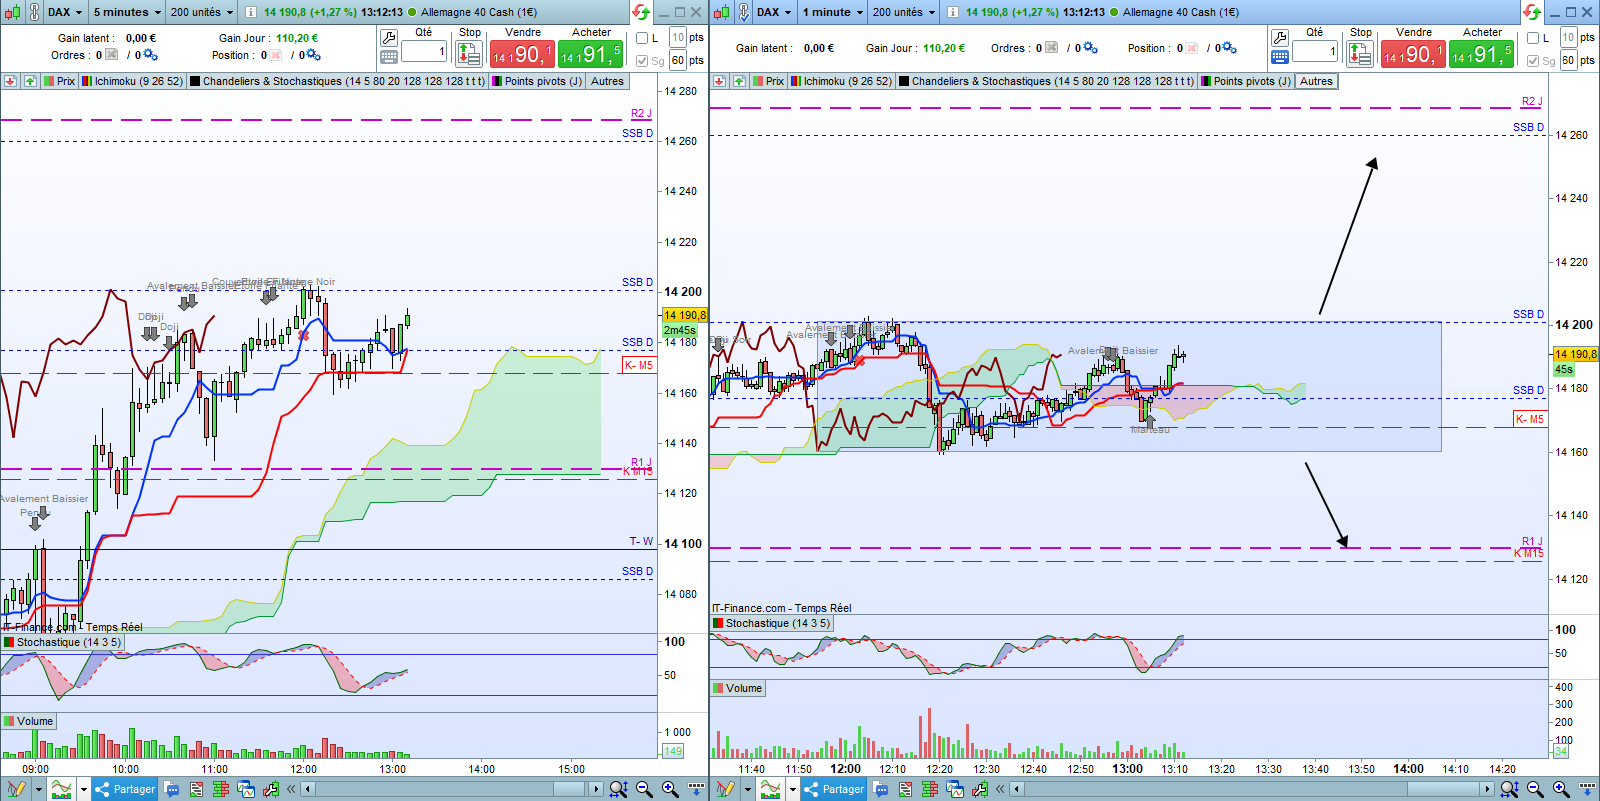This screenshot has width=1600, height=801.
Task: Expand pencil tool dropdown arrow in right window
Action: [747, 789]
